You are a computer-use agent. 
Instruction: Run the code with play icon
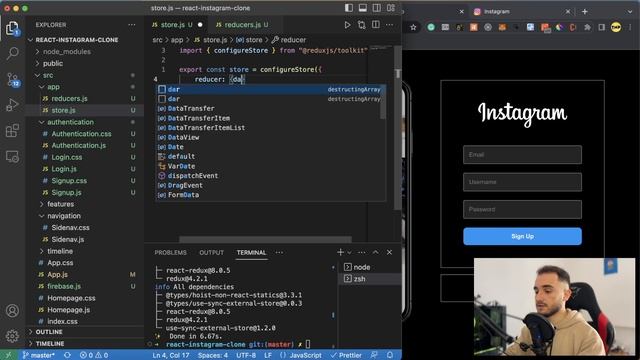click(347, 25)
